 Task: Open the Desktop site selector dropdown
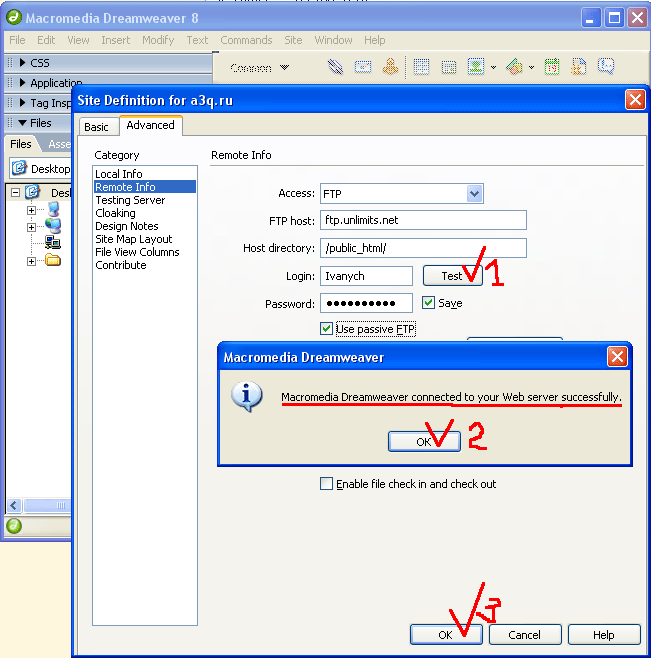[x=40, y=168]
